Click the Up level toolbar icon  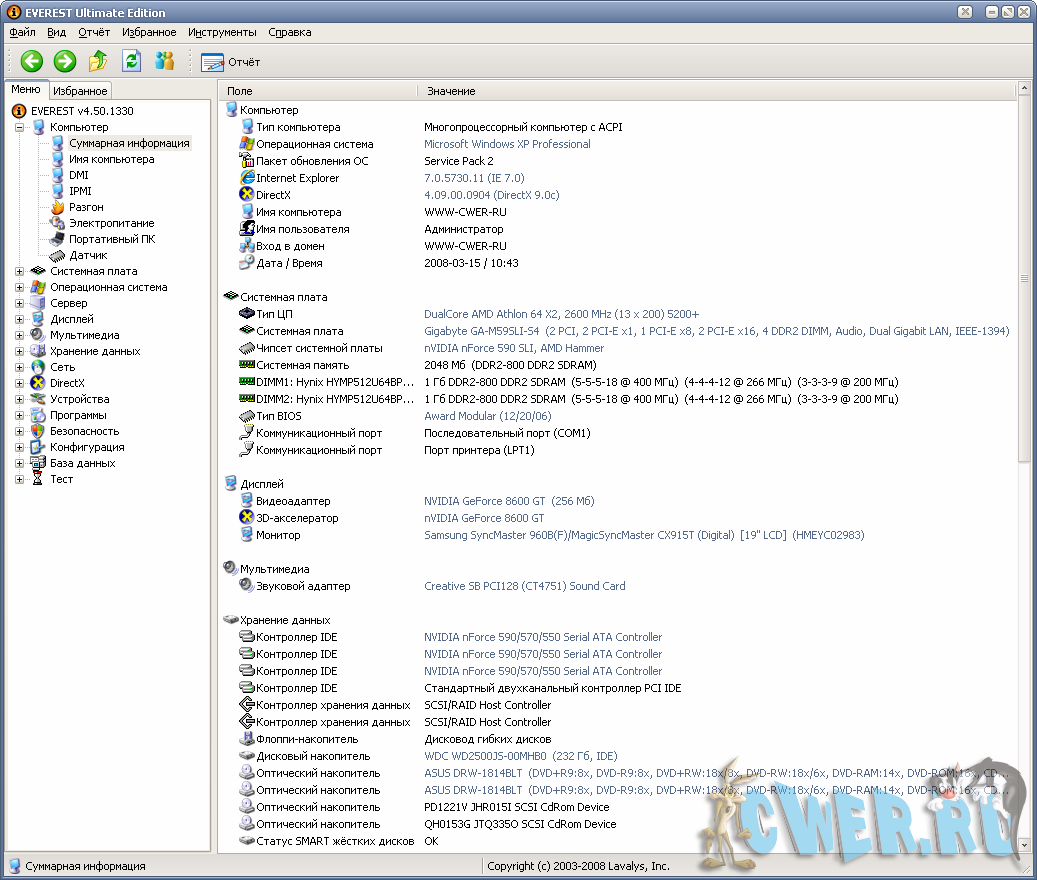[x=98, y=62]
